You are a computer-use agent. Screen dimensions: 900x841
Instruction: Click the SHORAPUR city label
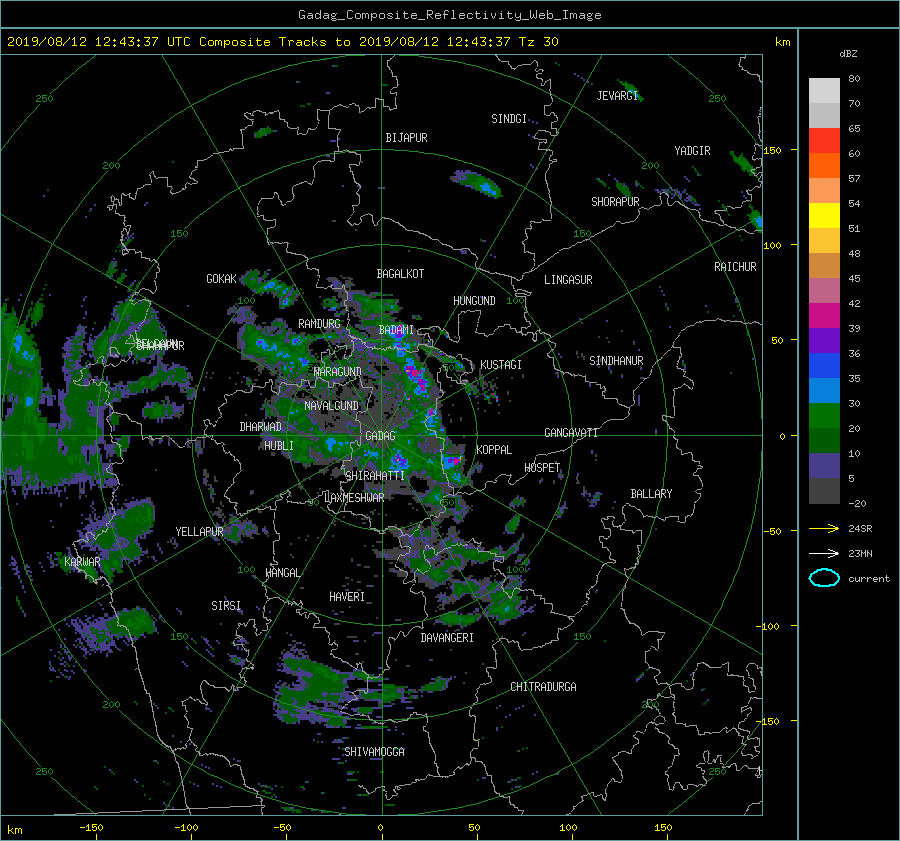[615, 202]
